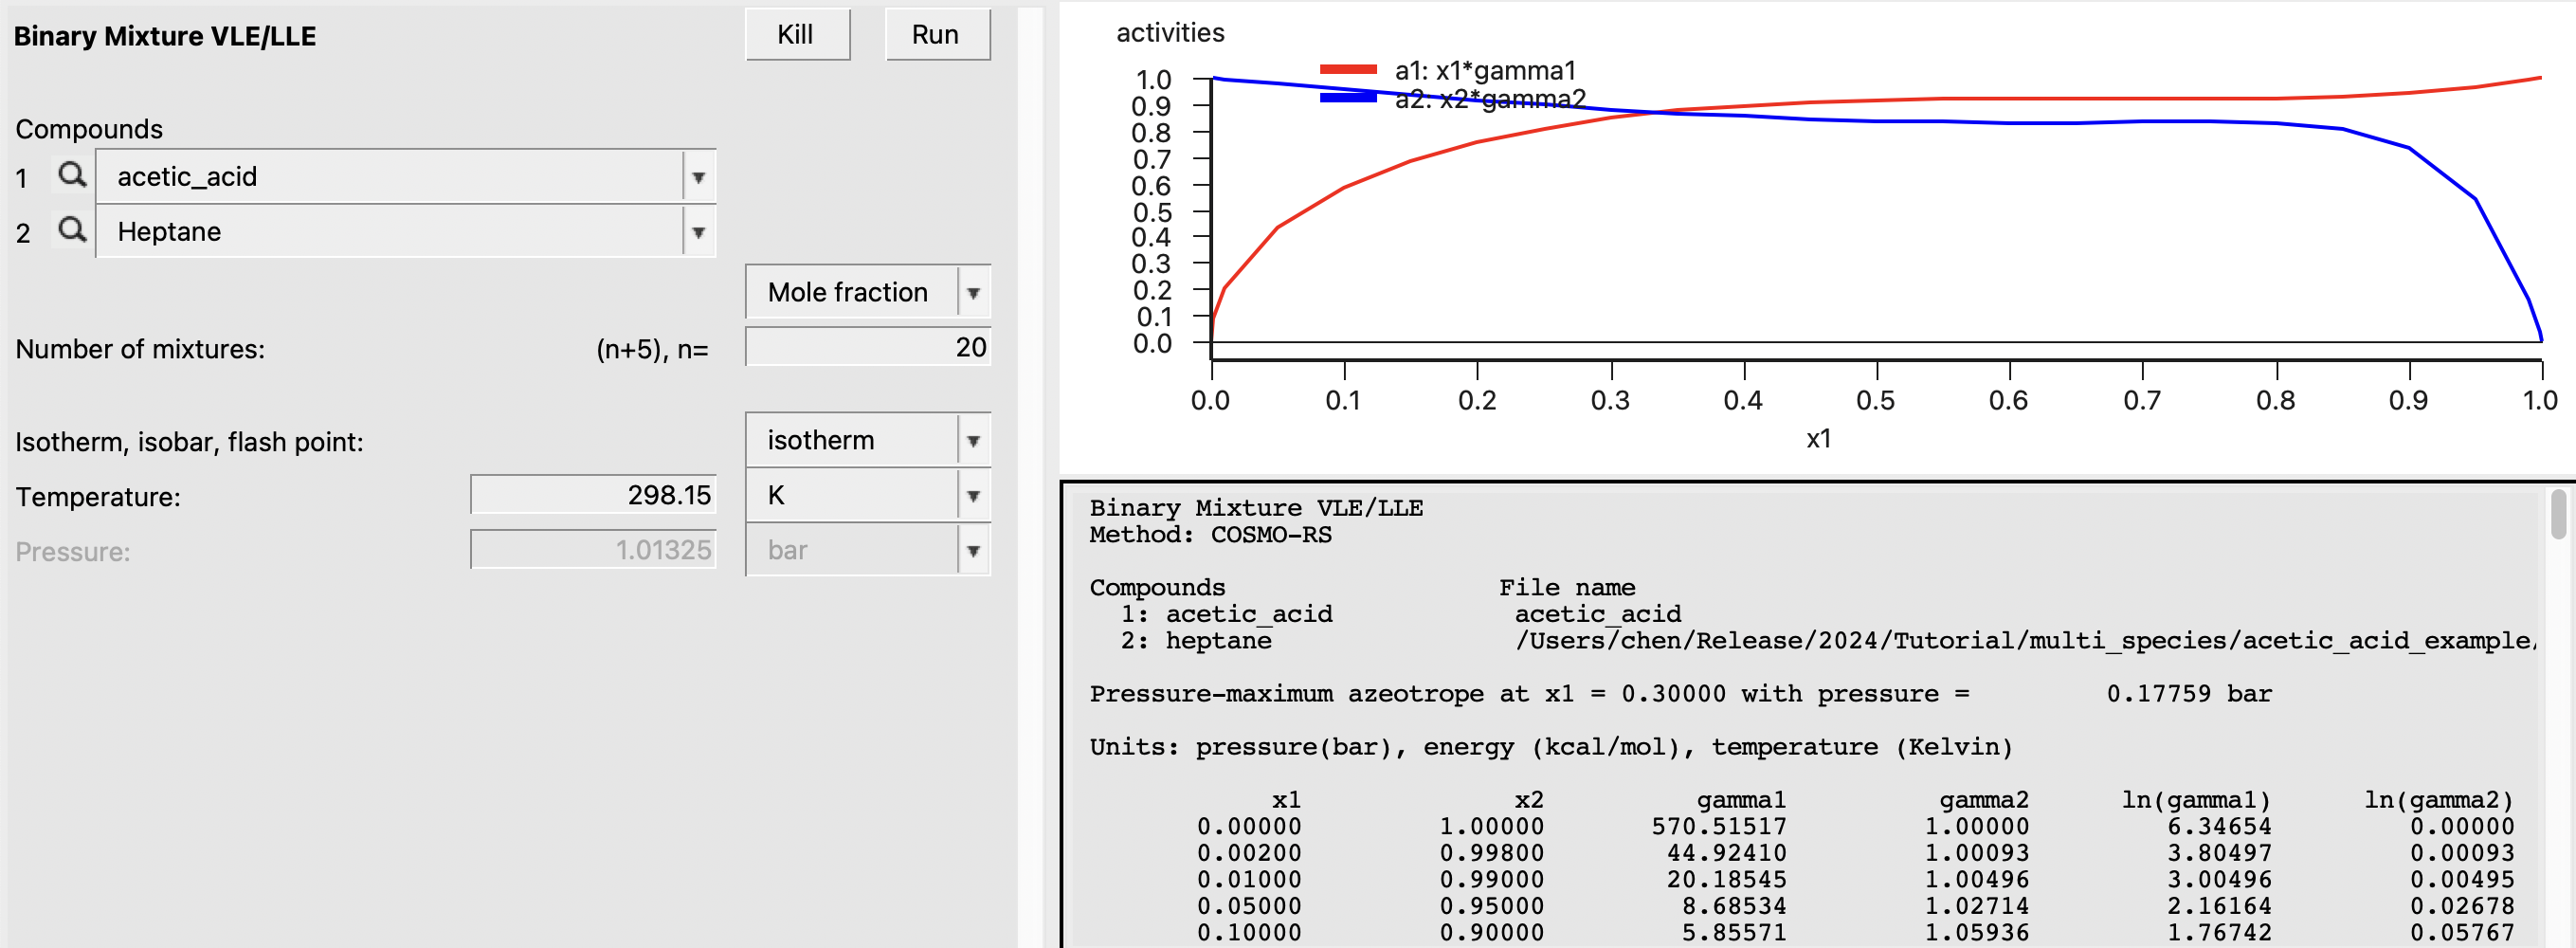Click blue a2 legend color swatch
Image resolution: width=2576 pixels, height=948 pixels.
coord(1348,98)
